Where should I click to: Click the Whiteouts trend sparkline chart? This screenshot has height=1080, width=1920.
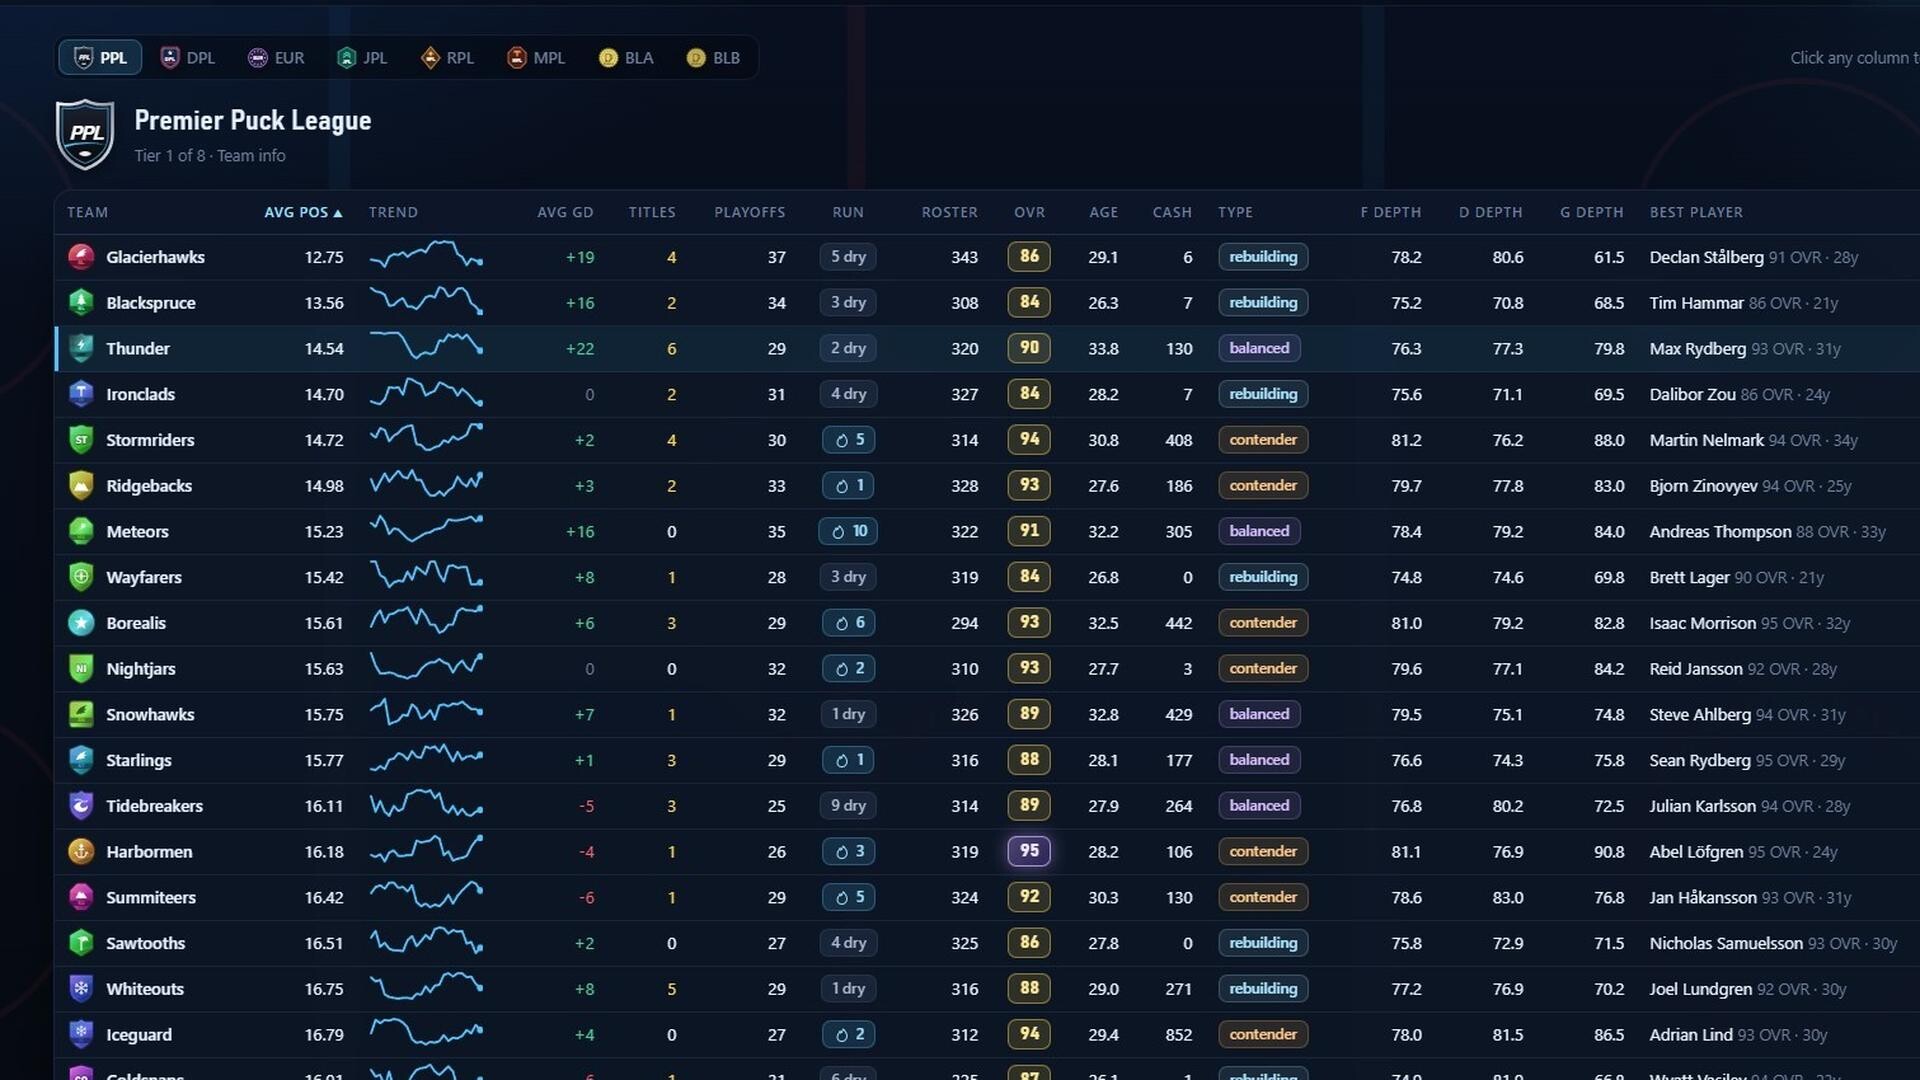tap(426, 986)
